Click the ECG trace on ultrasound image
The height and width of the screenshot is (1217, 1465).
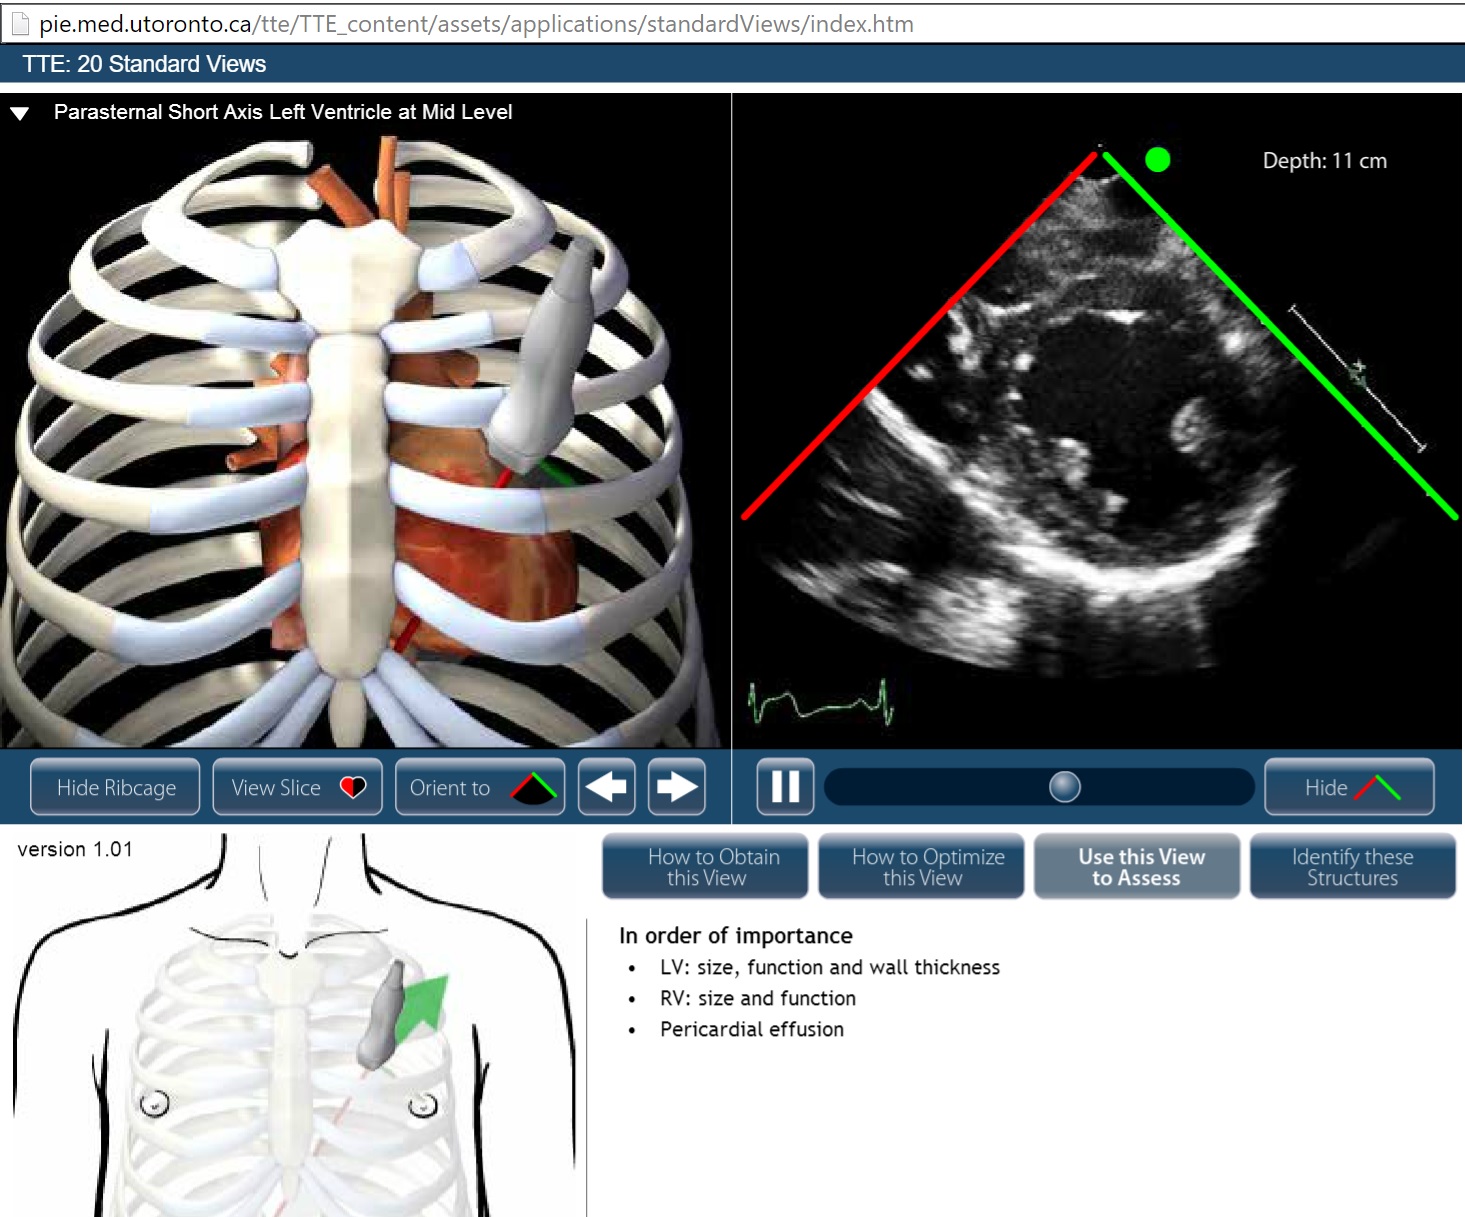(x=820, y=701)
